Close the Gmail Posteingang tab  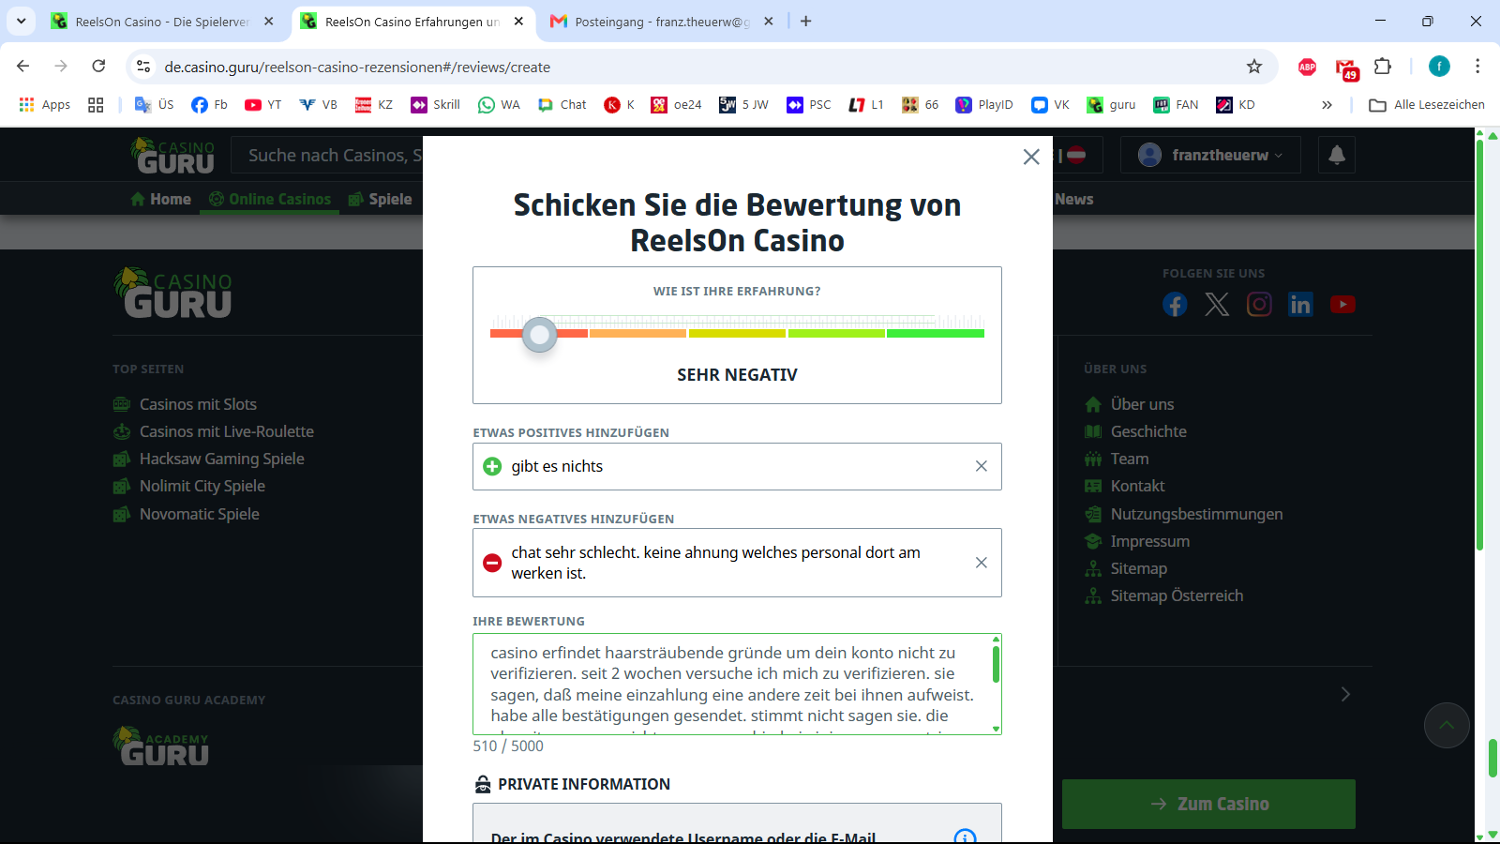click(768, 21)
